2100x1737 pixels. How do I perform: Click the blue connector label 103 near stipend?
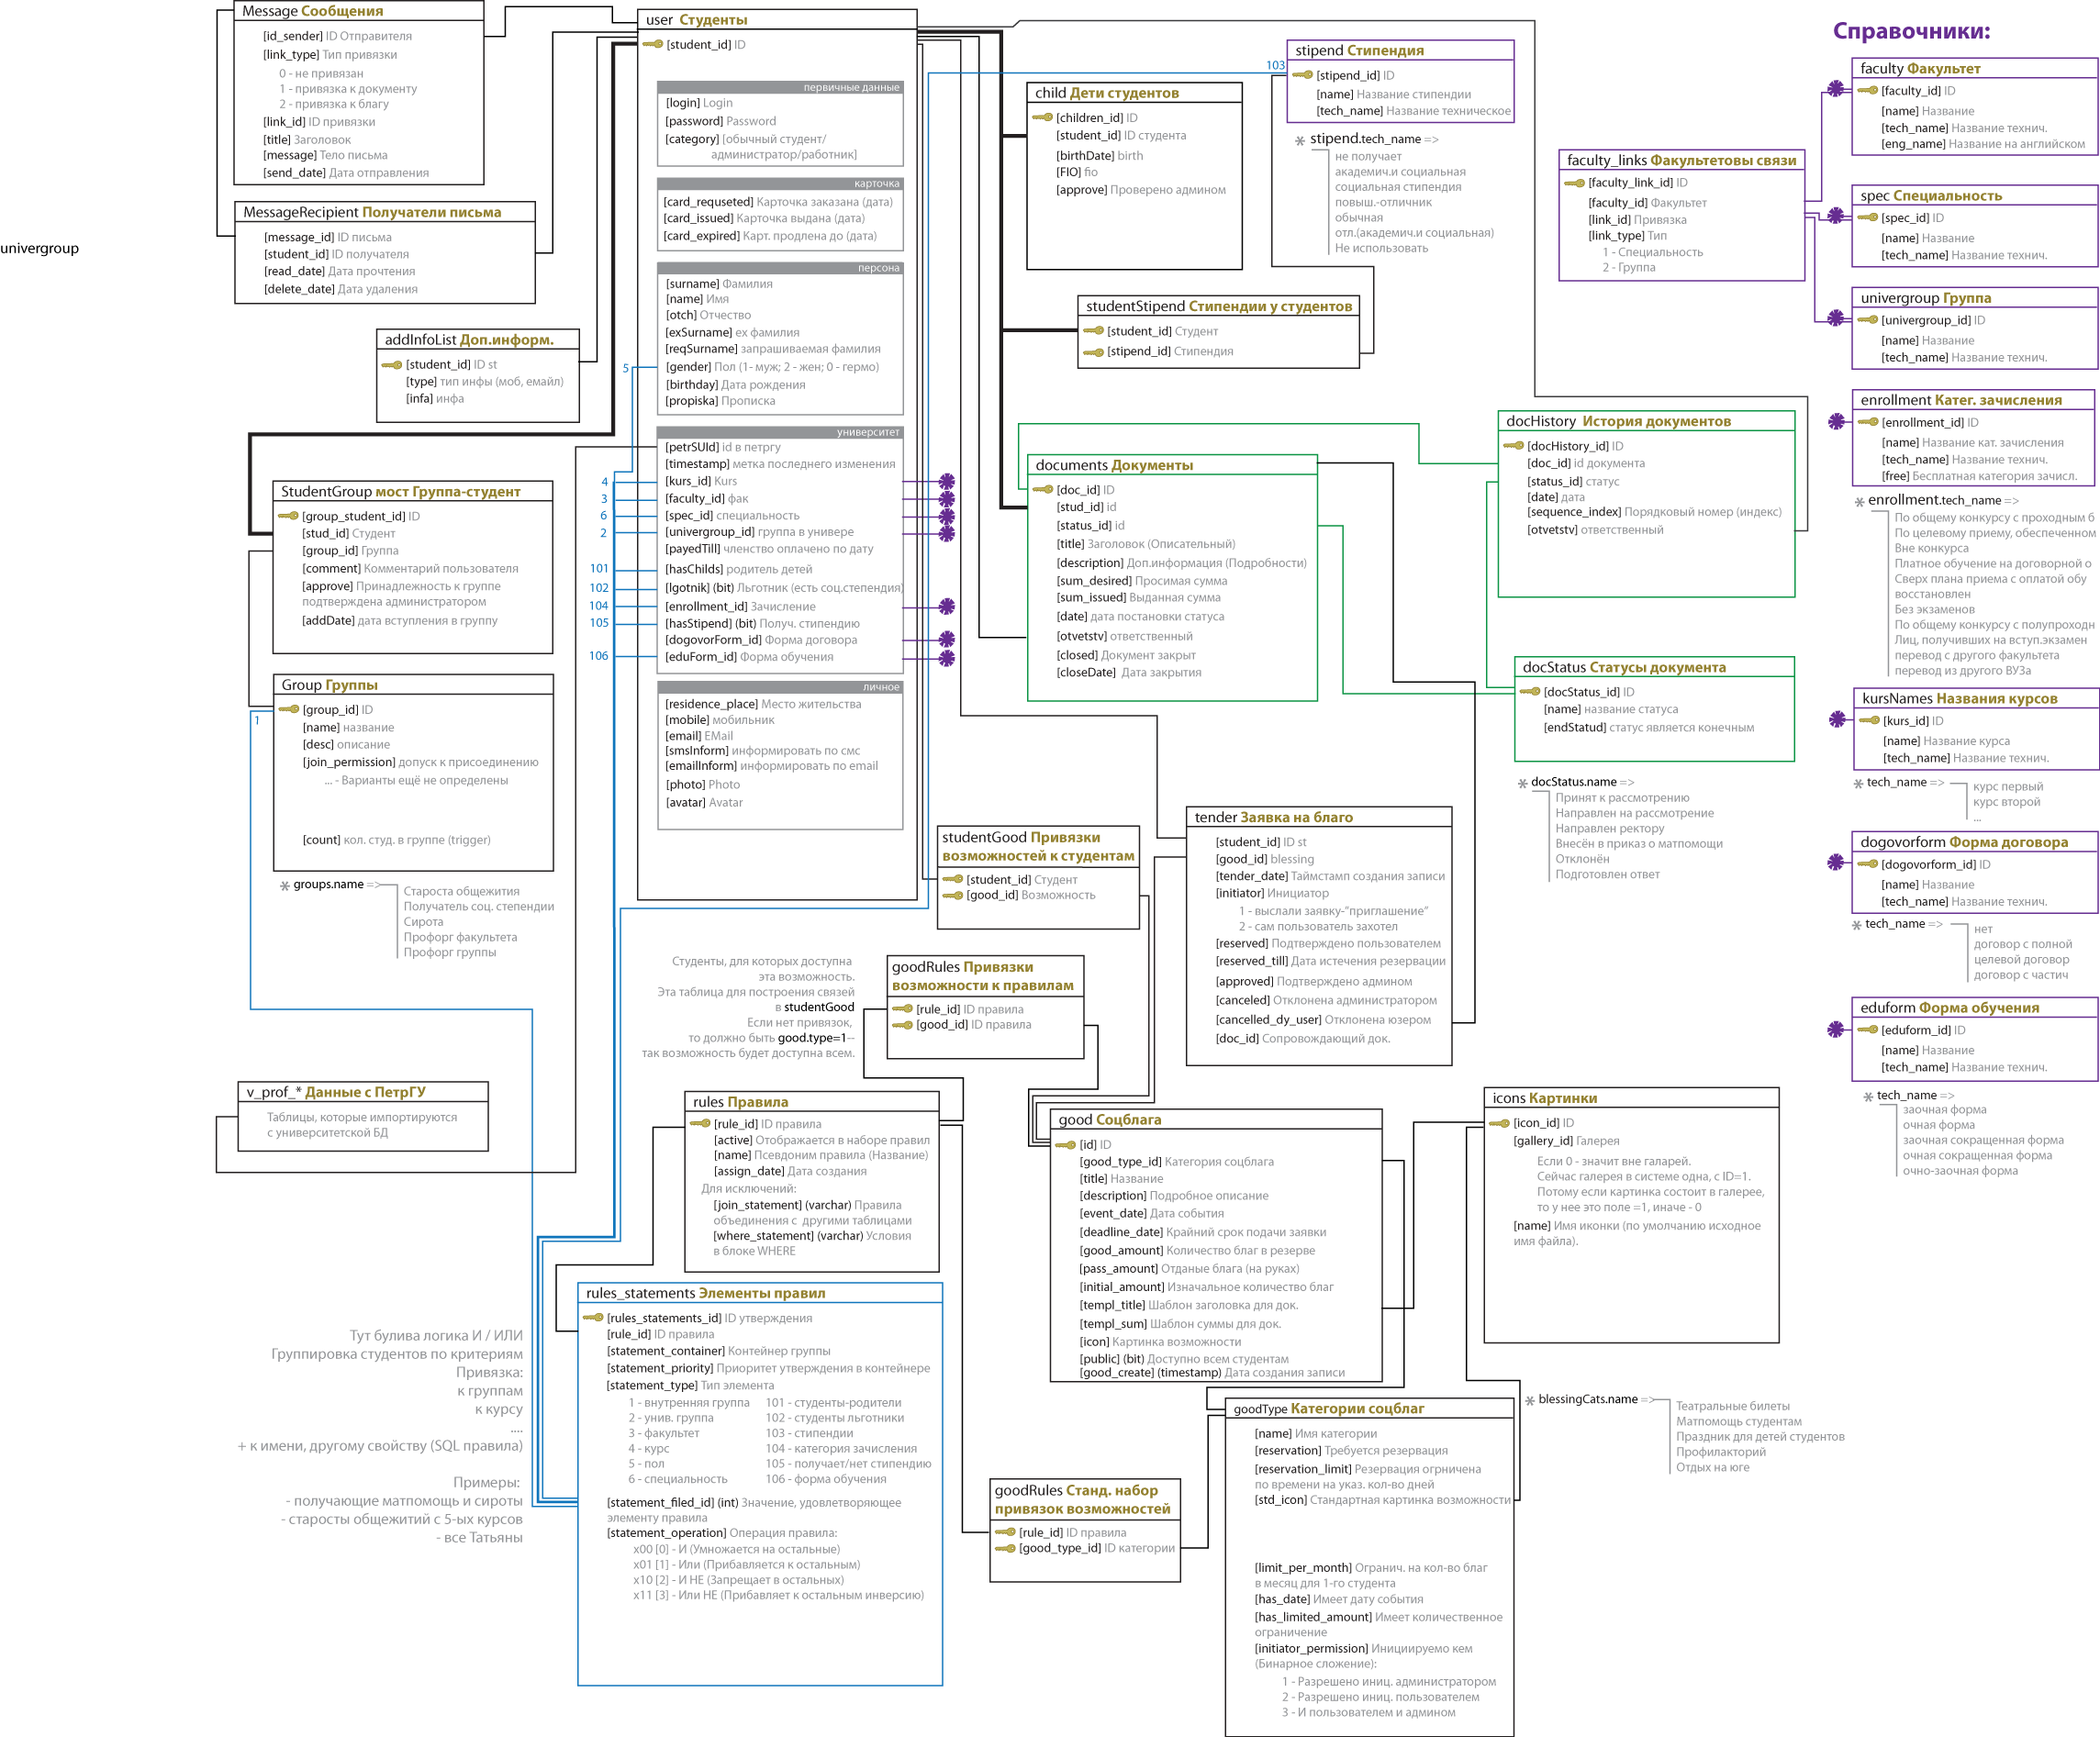coord(1275,65)
